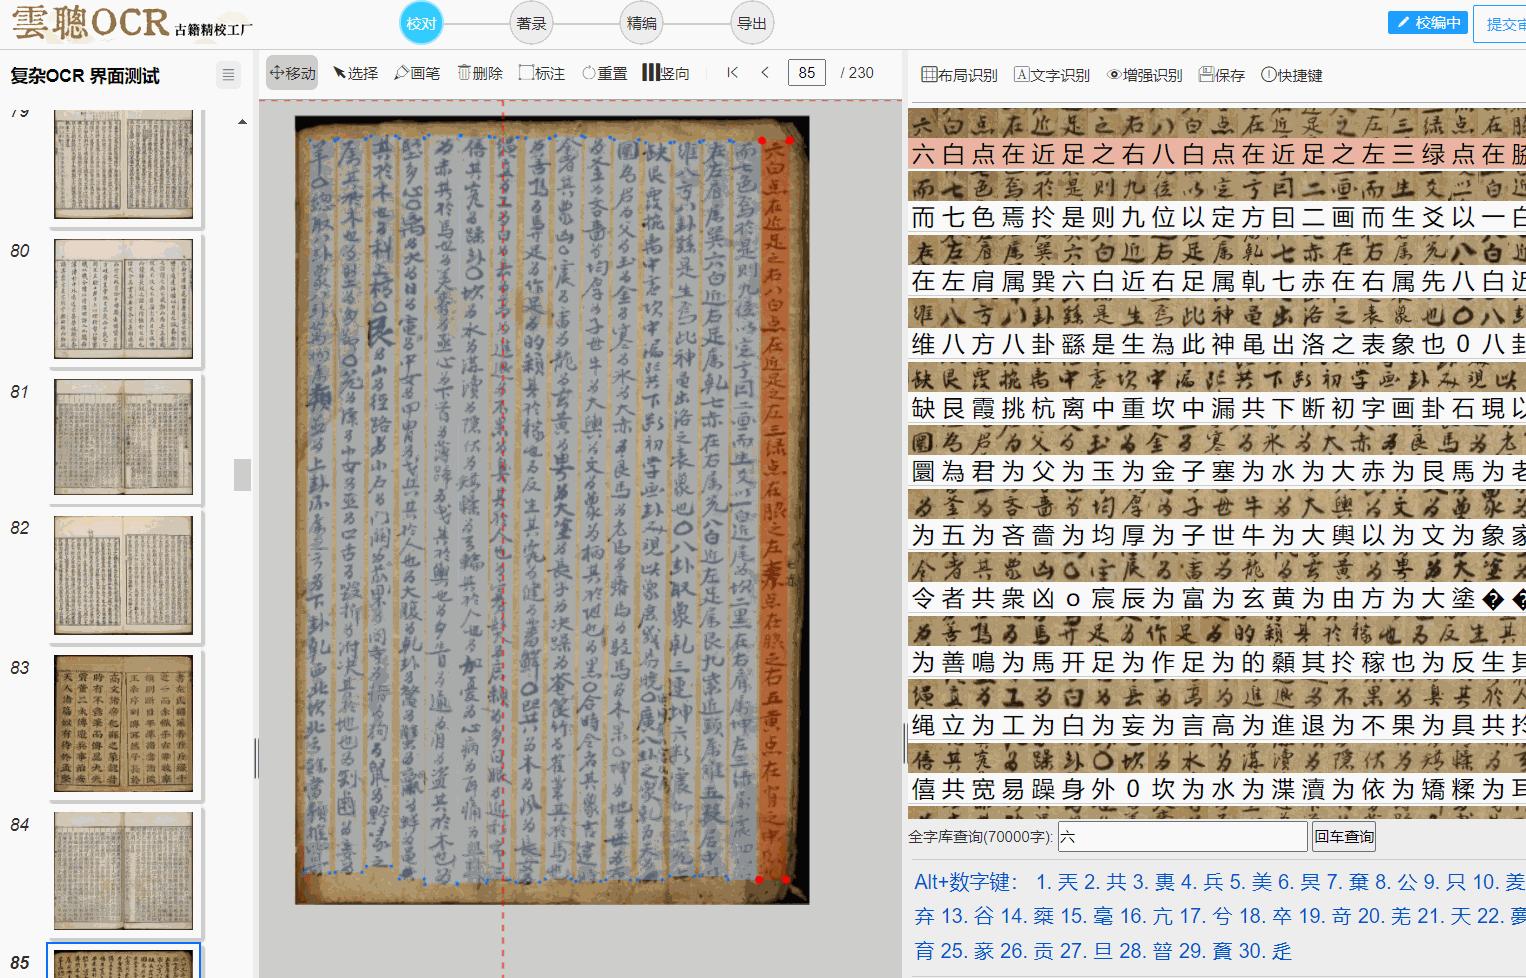
Task: Click the orange highlighted column on manuscript
Action: 776,510
